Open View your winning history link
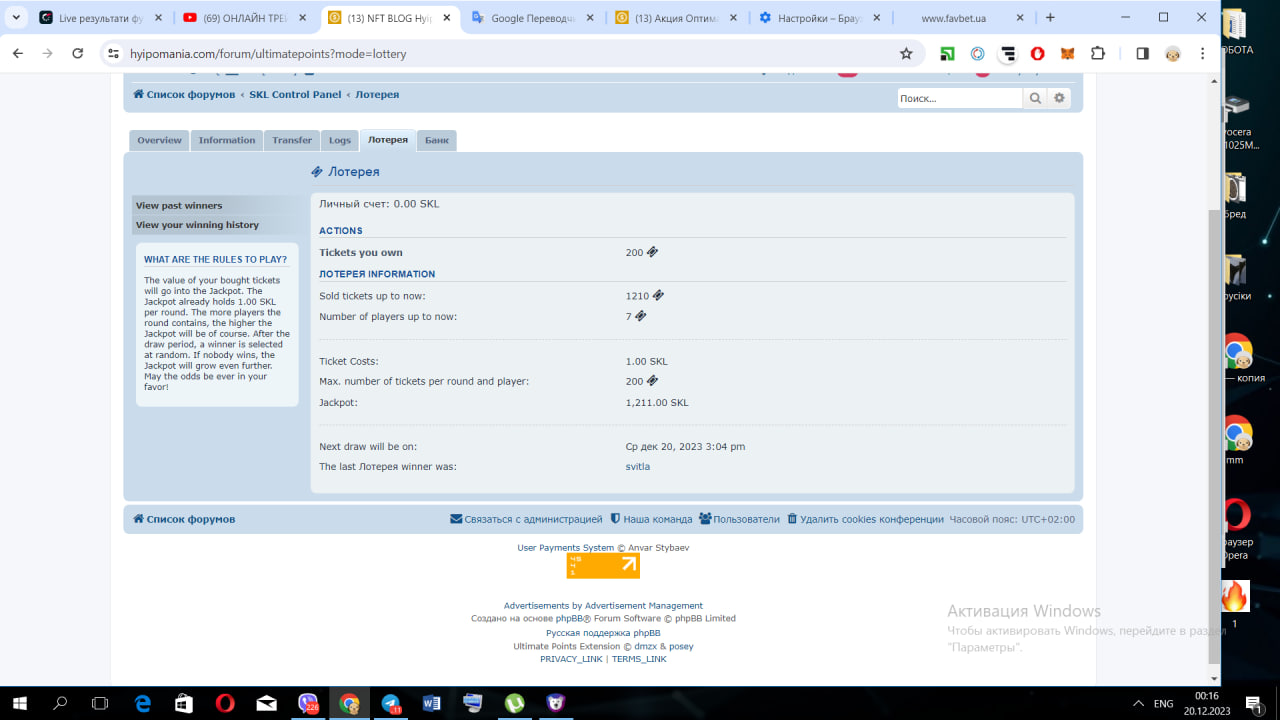The height and width of the screenshot is (720, 1280). click(x=197, y=225)
